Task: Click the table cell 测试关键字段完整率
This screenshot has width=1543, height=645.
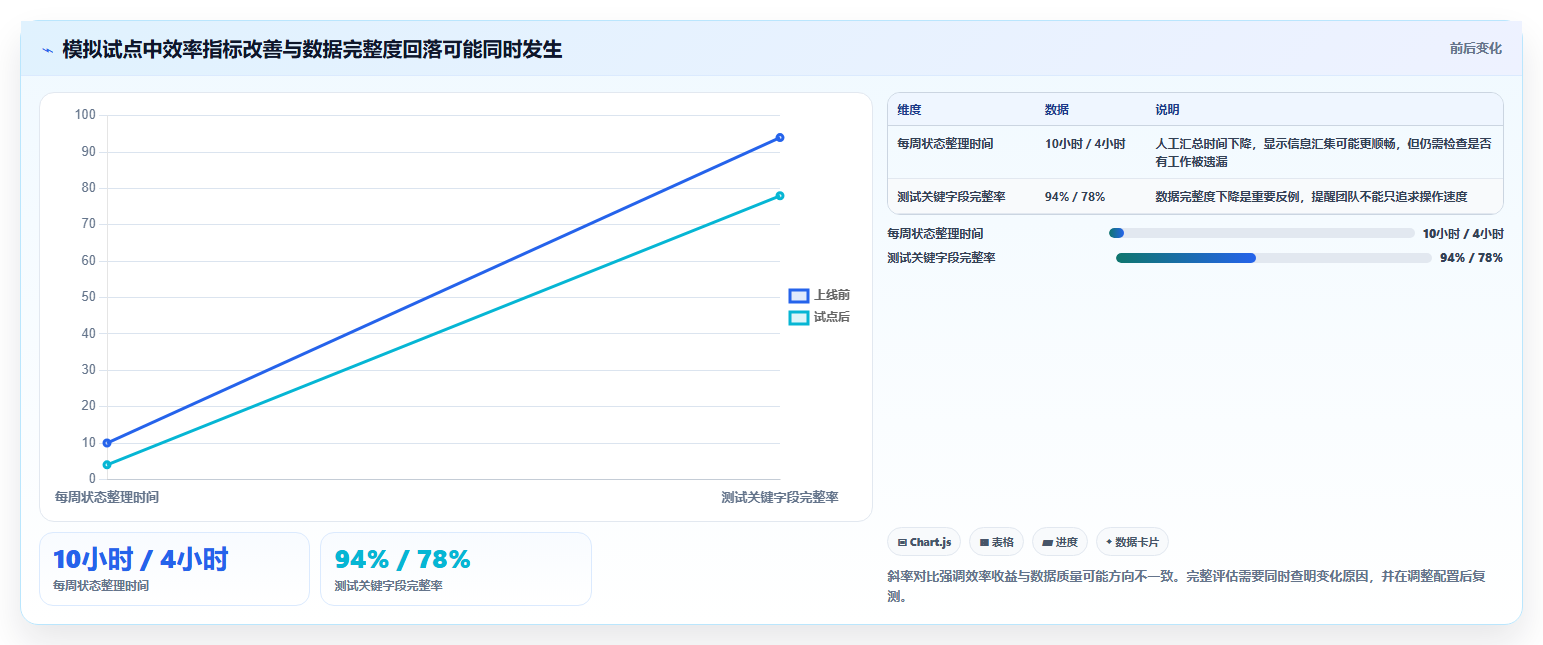Action: 951,197
